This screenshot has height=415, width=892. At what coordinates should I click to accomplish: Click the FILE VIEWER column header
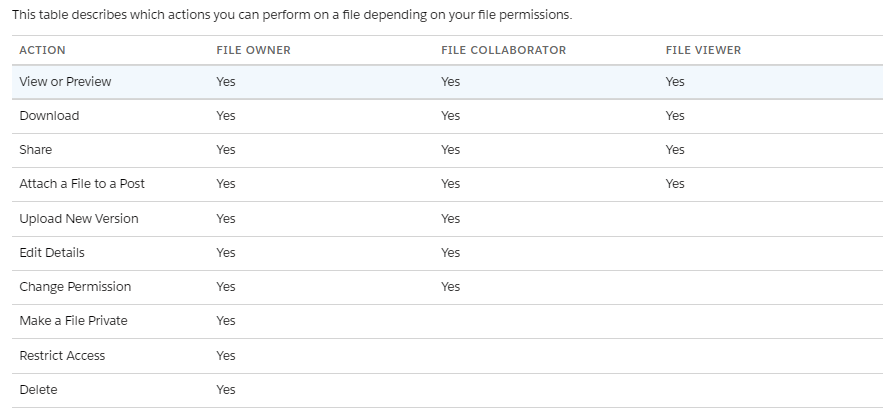(x=703, y=50)
